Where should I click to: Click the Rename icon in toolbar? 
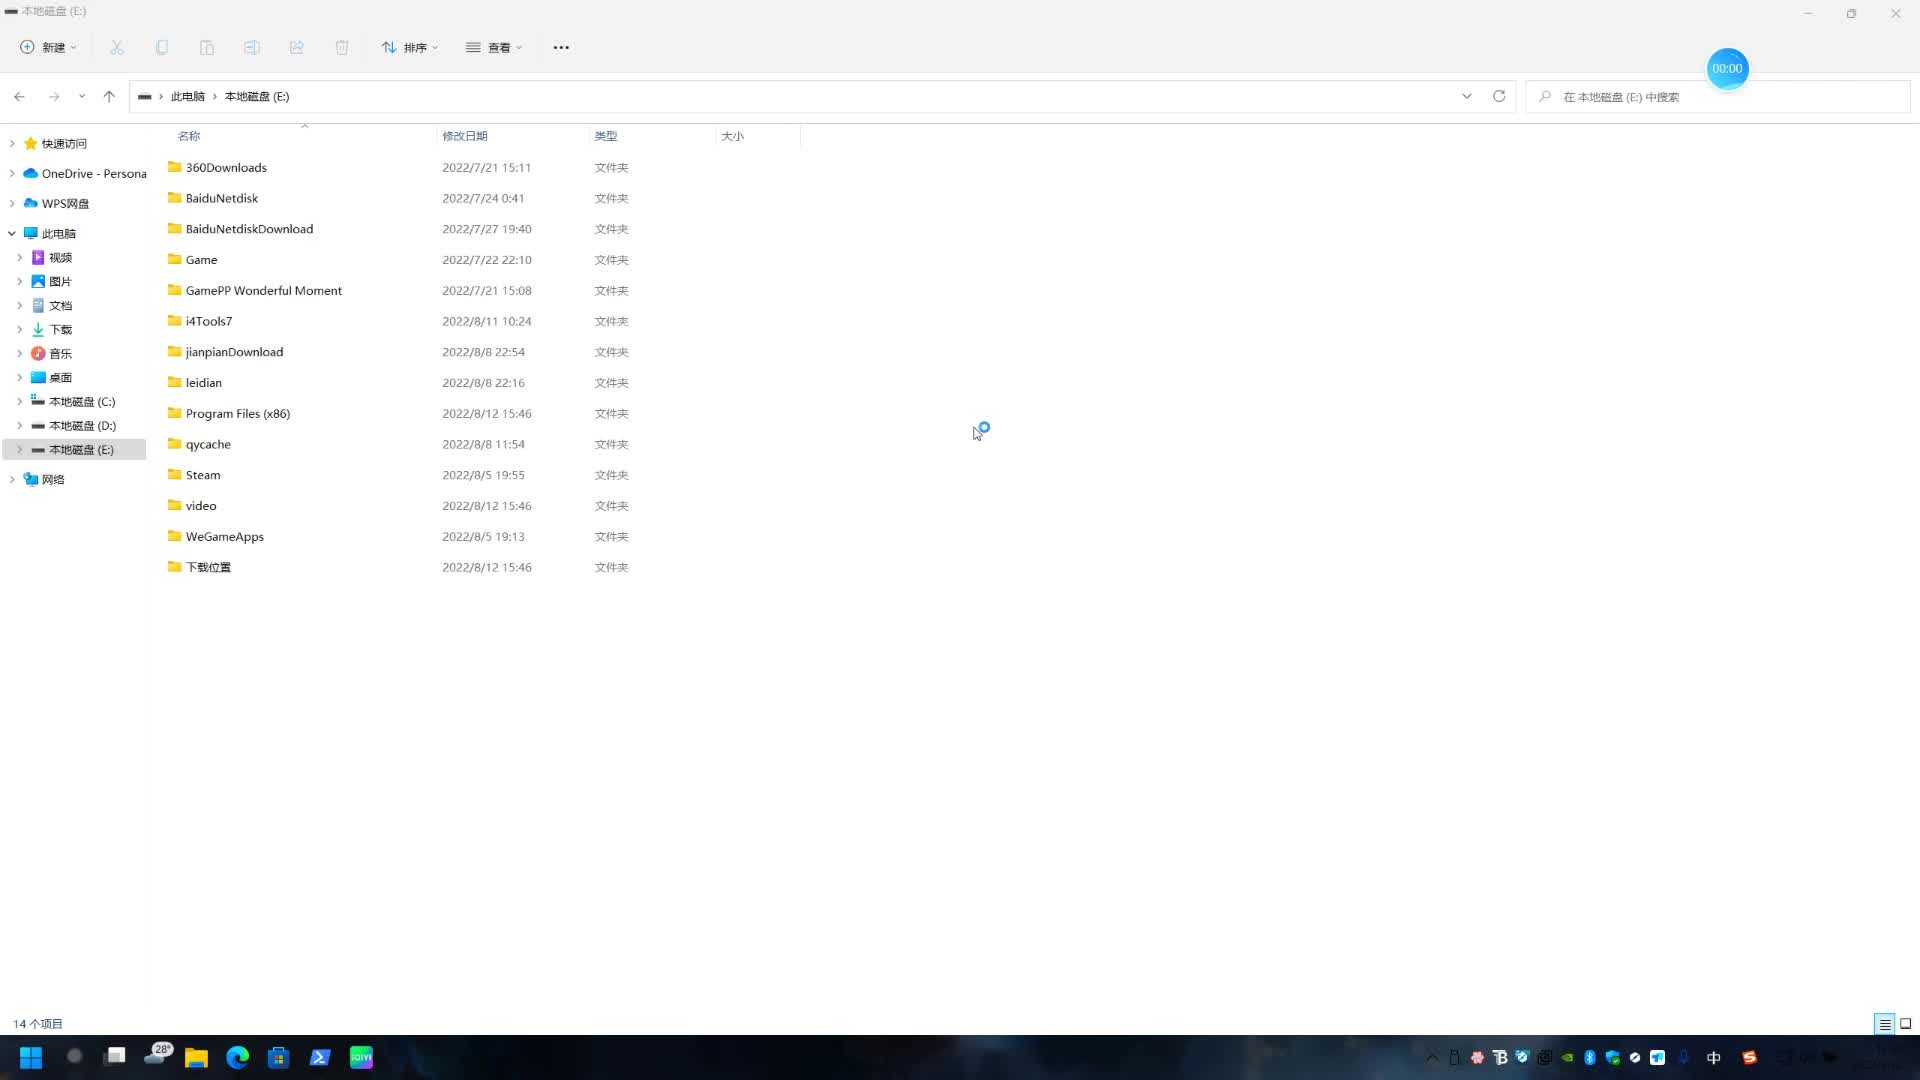252,47
